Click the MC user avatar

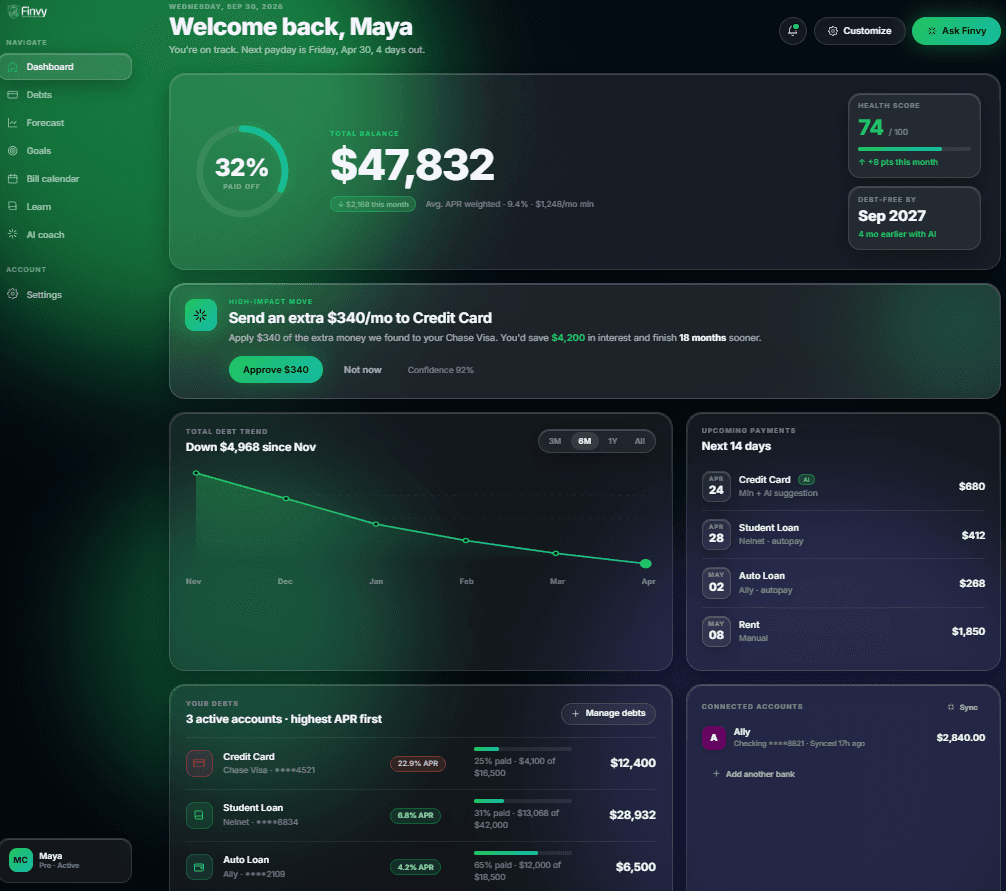pyautogui.click(x=21, y=860)
